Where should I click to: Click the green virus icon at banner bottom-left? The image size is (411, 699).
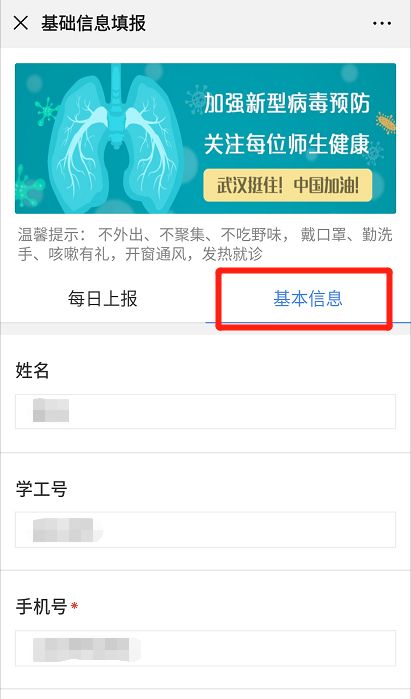point(29,187)
